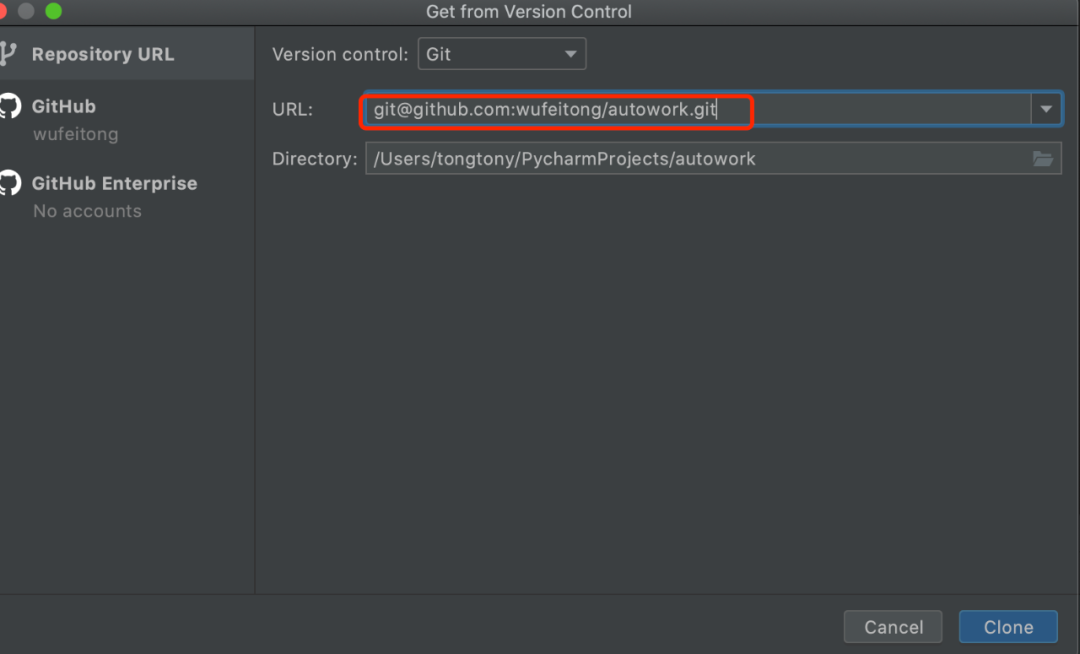Switch to the GitHub section
Screen dimensions: 1080x654
64,106
